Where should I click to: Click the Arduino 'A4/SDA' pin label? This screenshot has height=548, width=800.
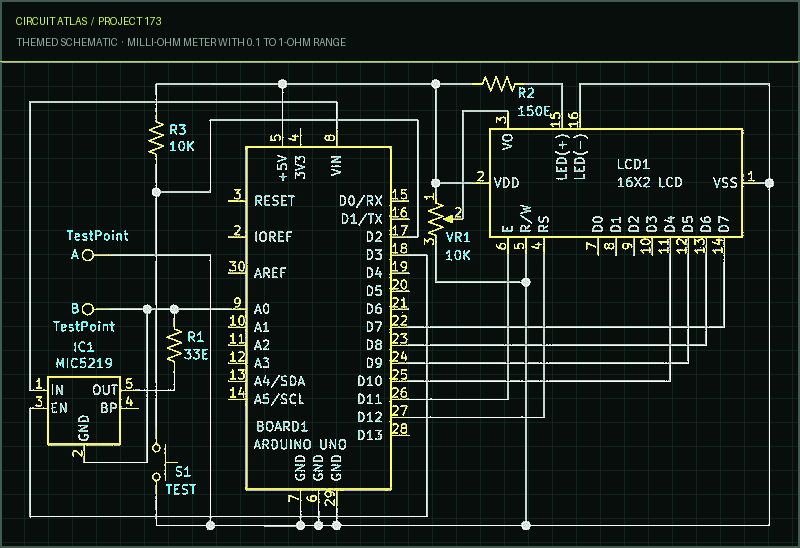tap(280, 381)
